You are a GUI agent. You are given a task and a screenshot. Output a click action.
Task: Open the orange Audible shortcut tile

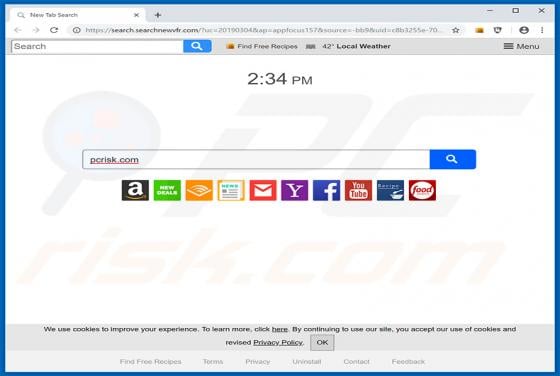tap(199, 190)
